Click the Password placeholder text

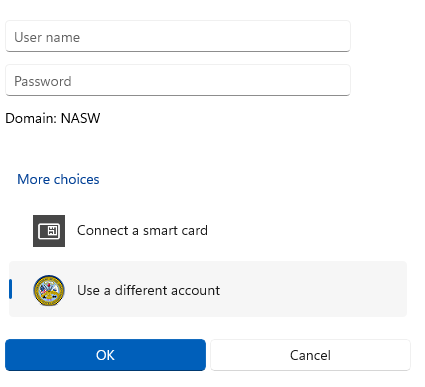43,81
